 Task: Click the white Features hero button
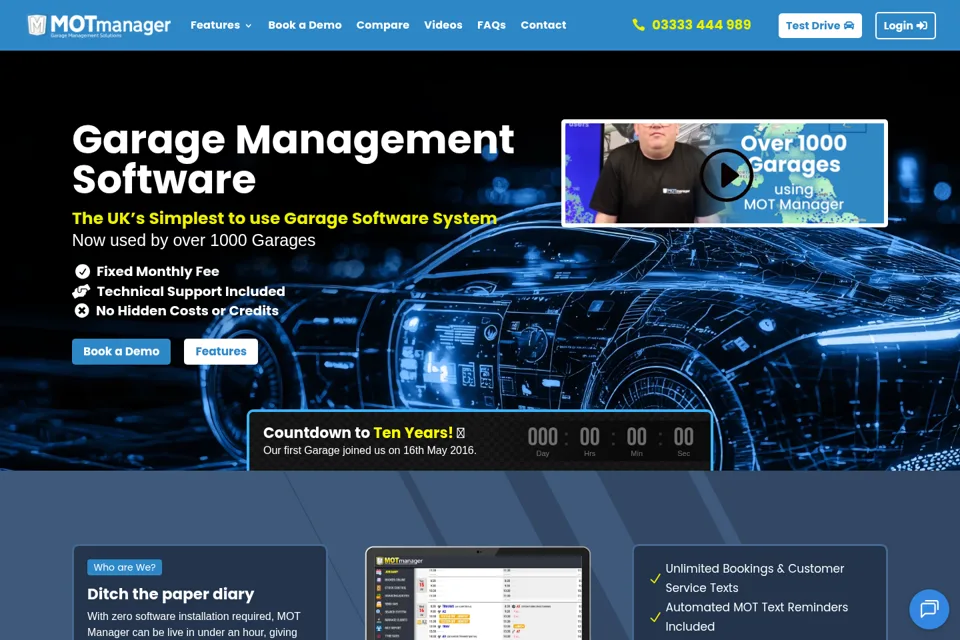click(221, 352)
